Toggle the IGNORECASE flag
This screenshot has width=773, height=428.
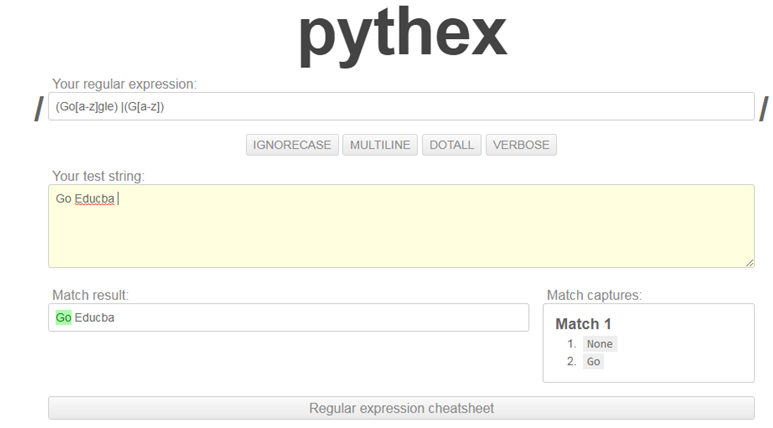point(292,145)
